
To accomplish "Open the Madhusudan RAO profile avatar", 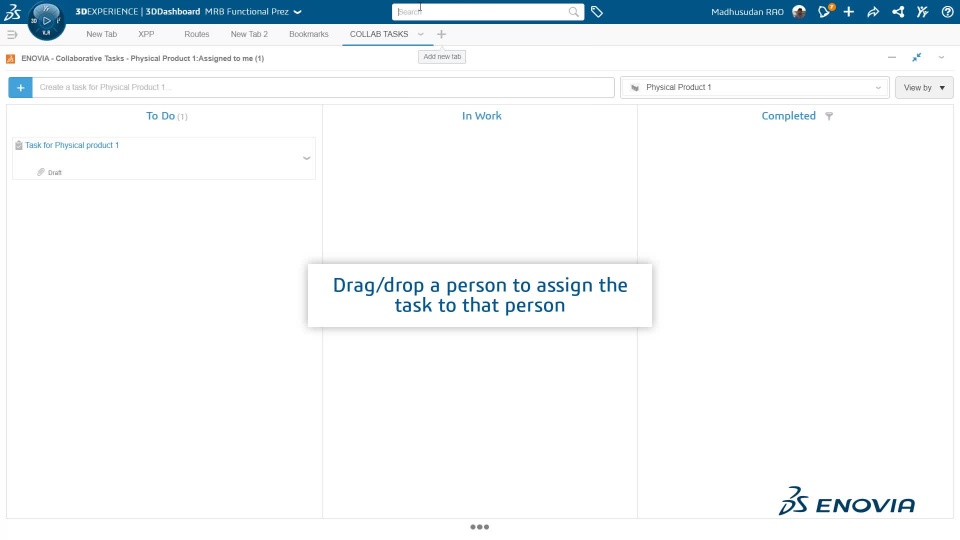I will pyautogui.click(x=799, y=12).
